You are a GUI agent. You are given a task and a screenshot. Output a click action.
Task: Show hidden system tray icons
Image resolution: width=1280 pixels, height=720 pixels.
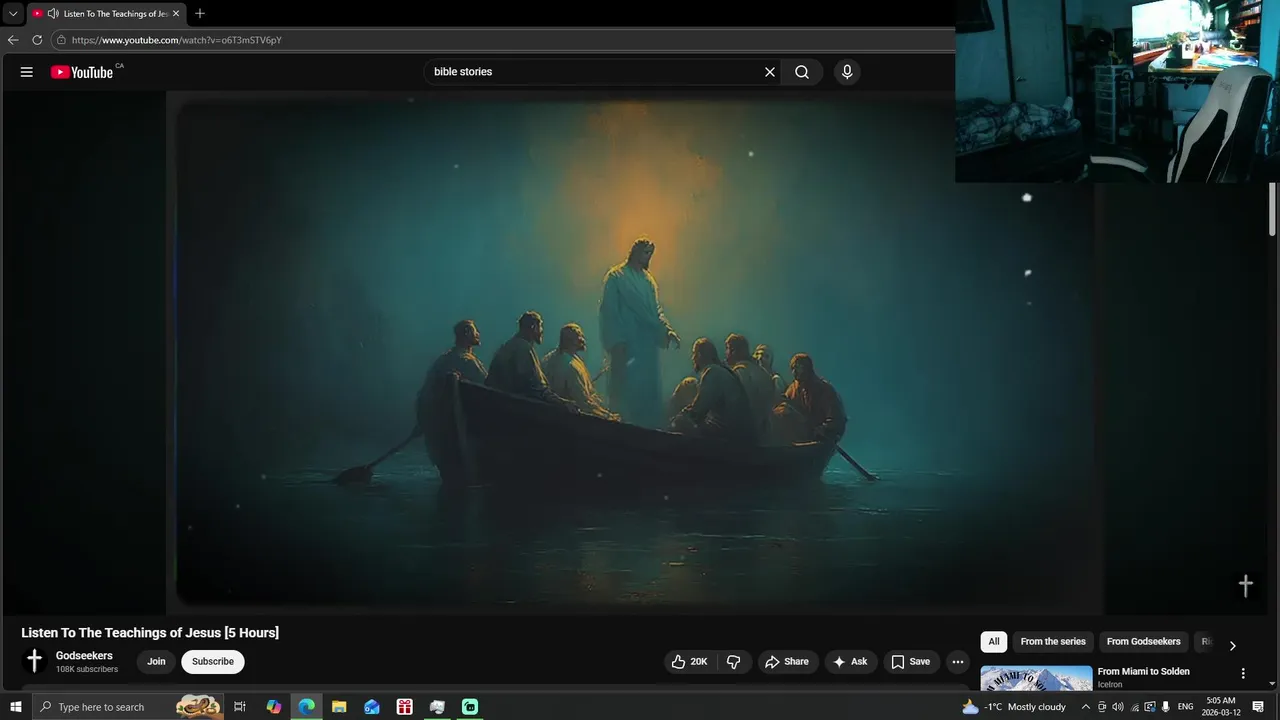click(x=1086, y=707)
